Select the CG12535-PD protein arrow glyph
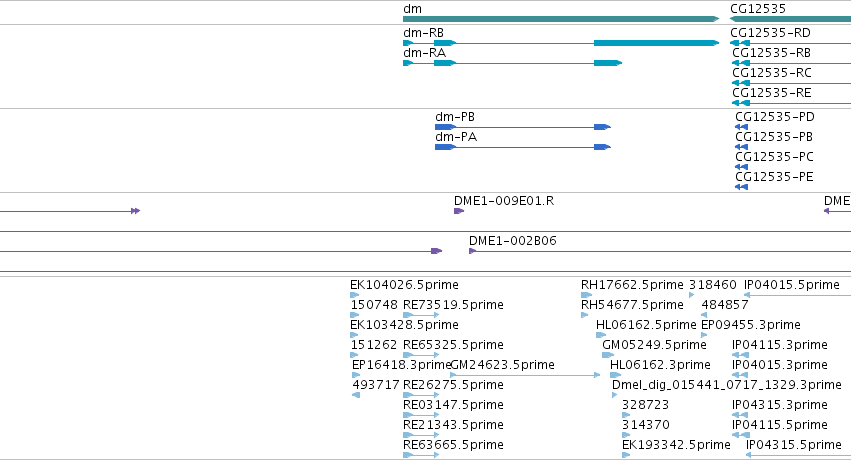Viewport: 851px width, 460px height. click(x=741, y=127)
